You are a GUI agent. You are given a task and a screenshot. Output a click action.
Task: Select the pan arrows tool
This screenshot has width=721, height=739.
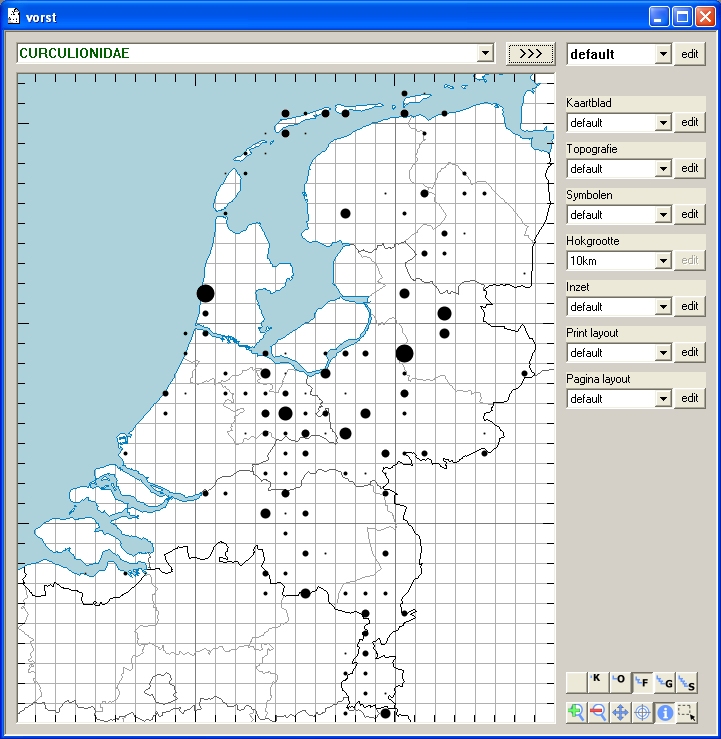coord(620,712)
